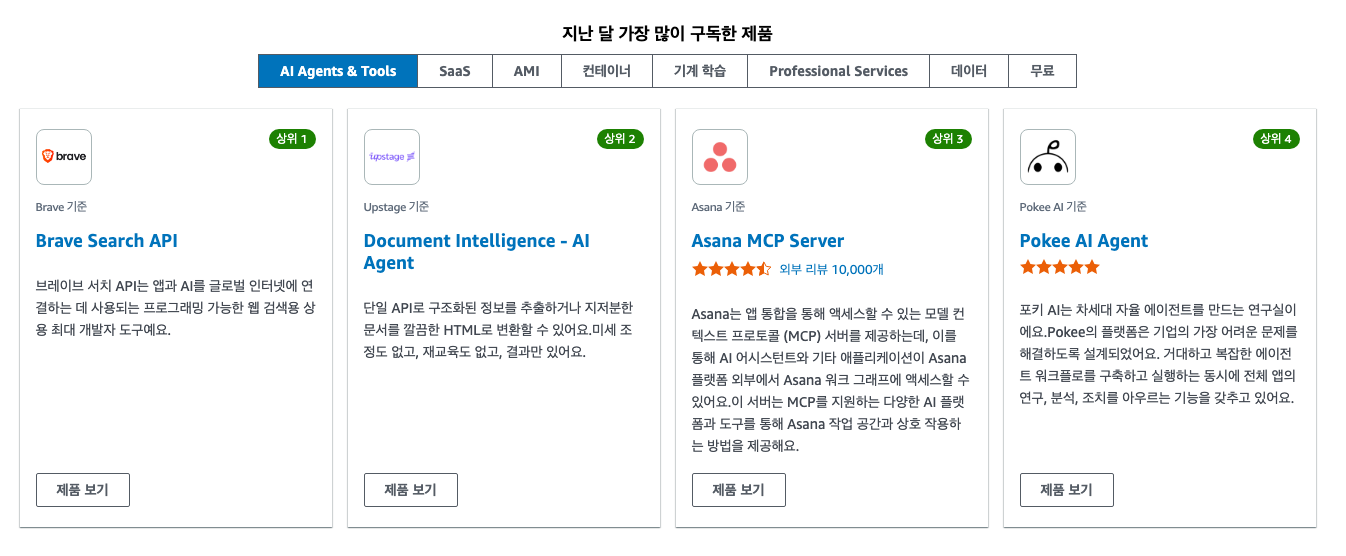
Task: Open the Brave Search API title link
Action: [x=107, y=241]
